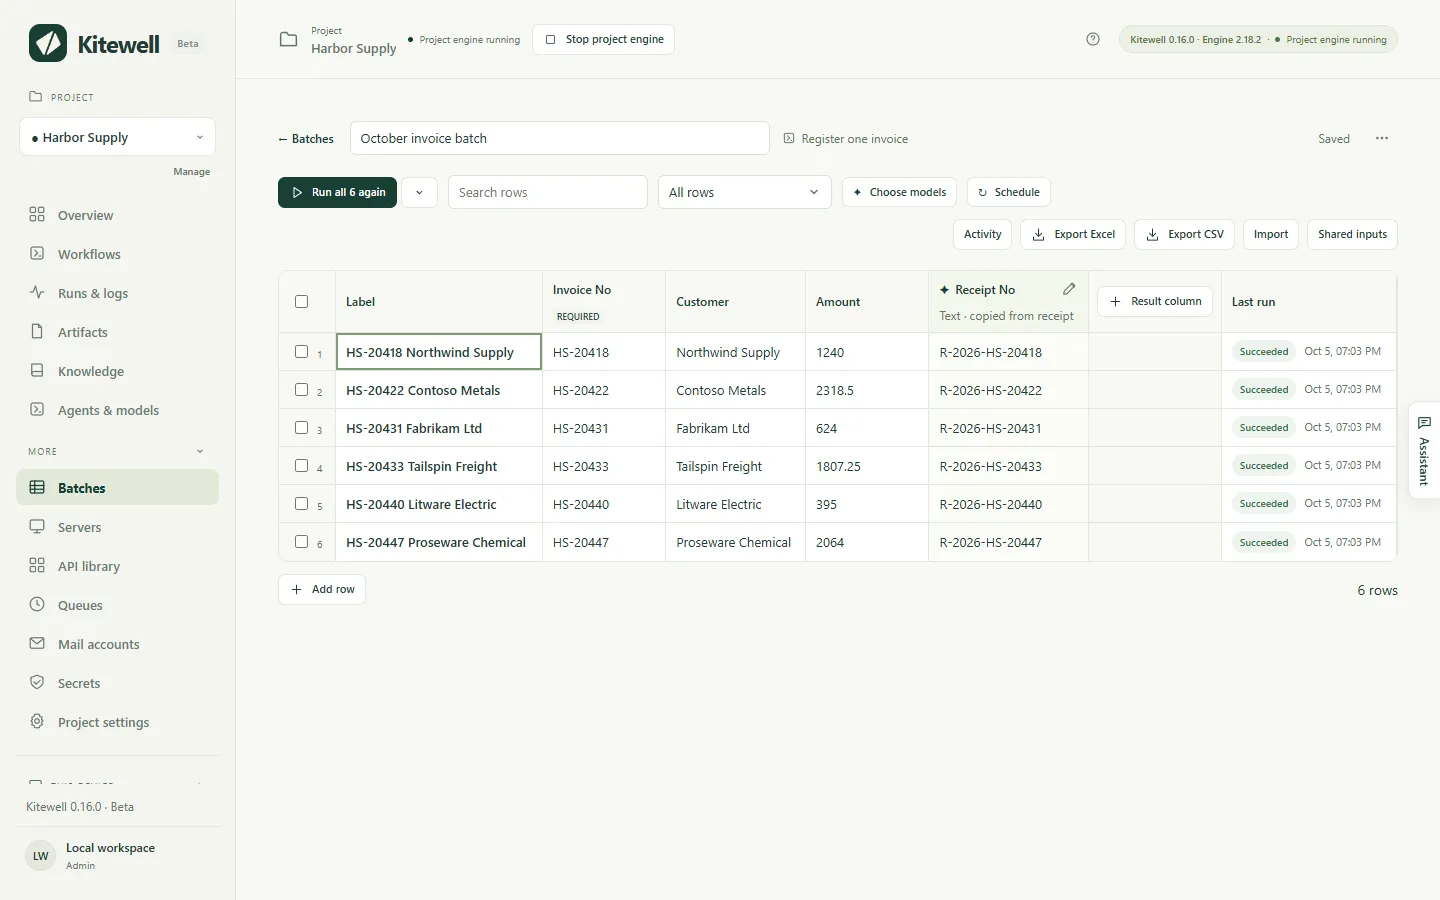
Task: Check the HS-20447 Proseware Chemical row checkbox
Action: pos(301,541)
